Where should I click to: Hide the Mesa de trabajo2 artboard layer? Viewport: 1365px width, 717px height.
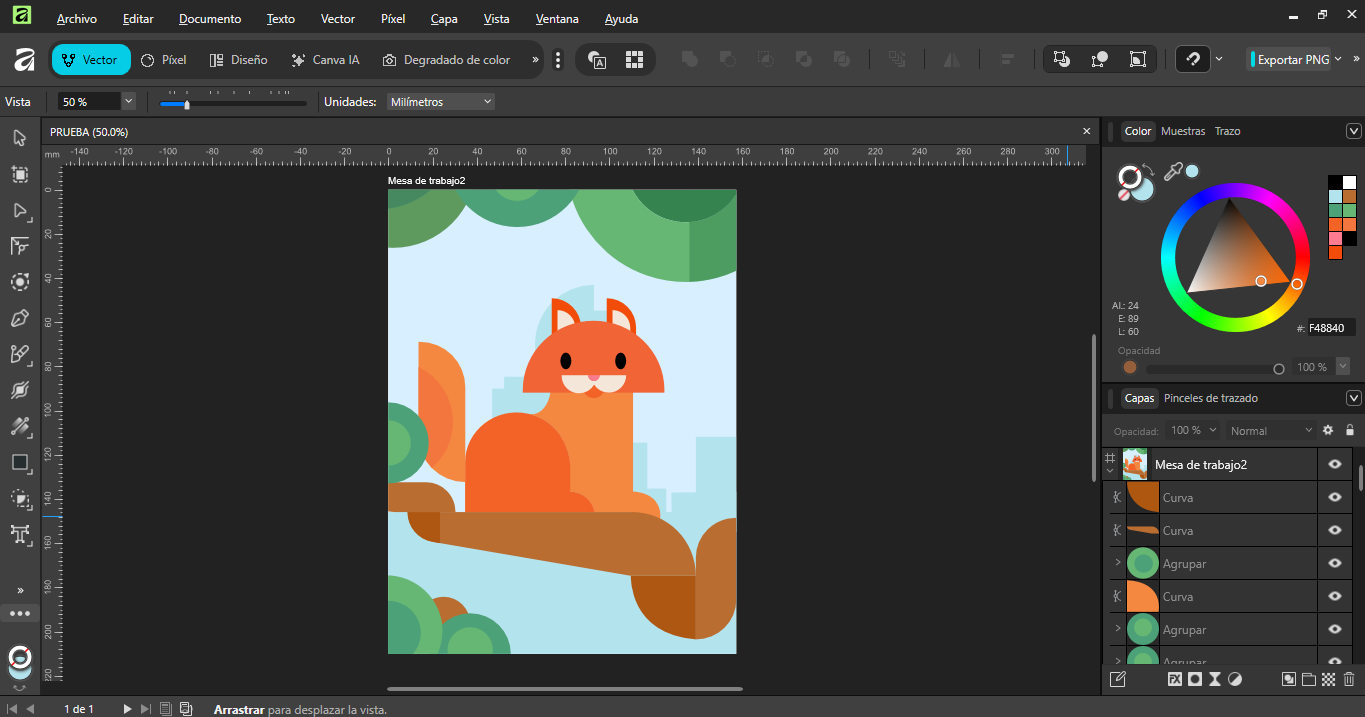point(1334,464)
